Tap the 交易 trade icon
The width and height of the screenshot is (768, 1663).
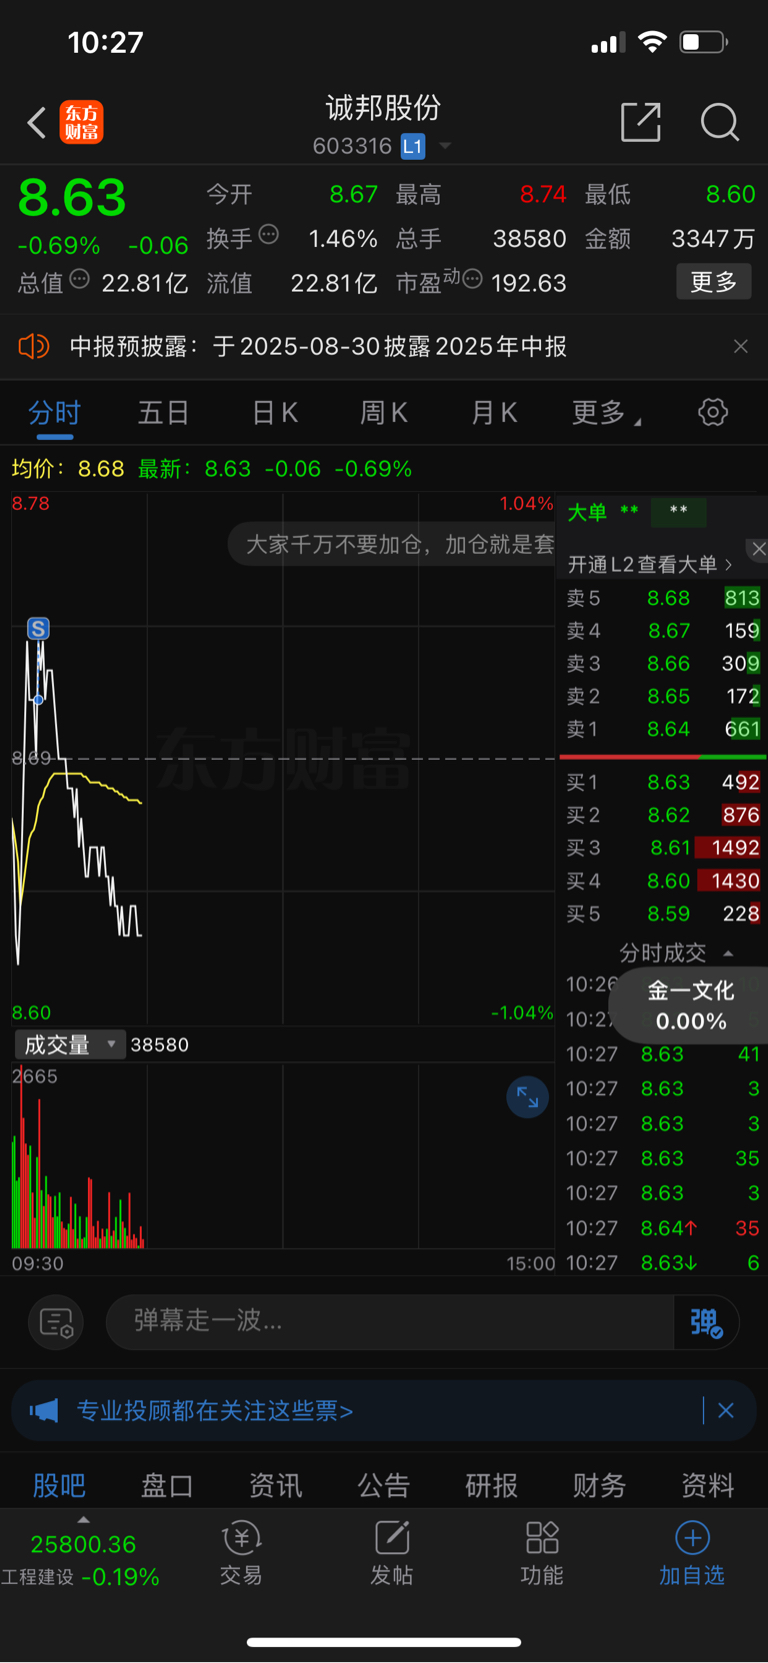tap(241, 1554)
